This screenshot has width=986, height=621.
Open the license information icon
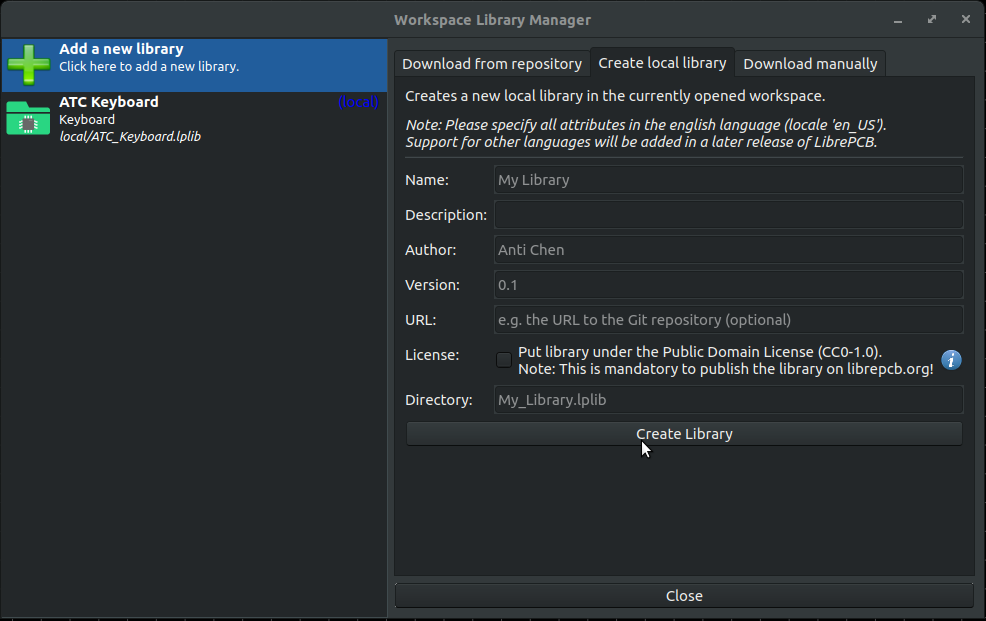[x=951, y=360]
